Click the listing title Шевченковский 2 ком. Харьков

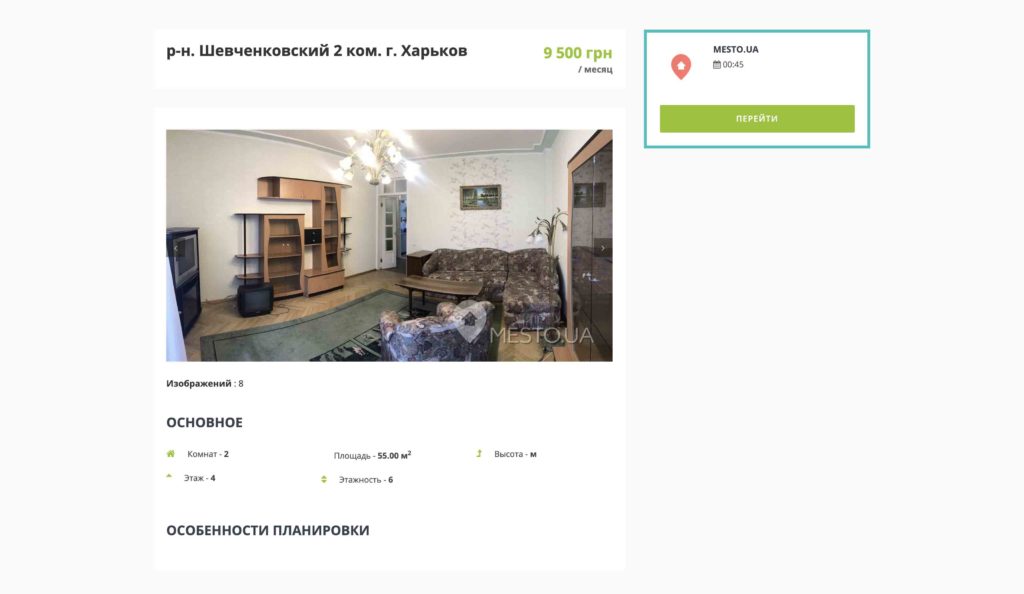click(317, 51)
